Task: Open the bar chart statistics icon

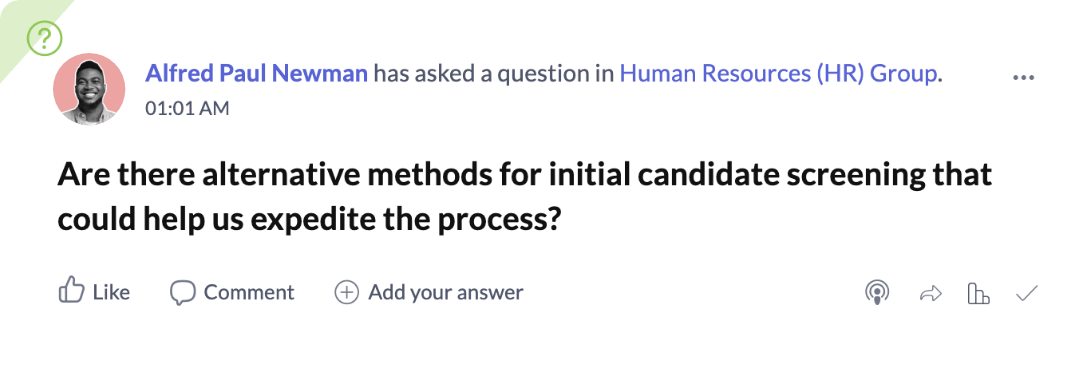Action: tap(978, 294)
